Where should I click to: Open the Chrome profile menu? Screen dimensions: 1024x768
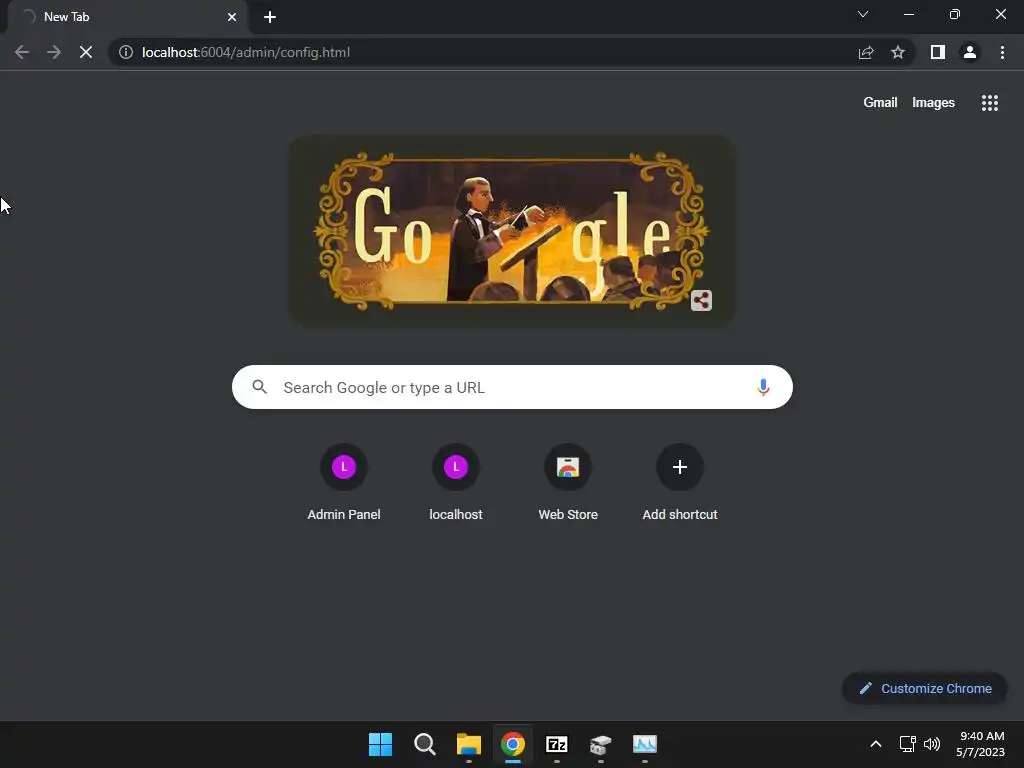970,52
